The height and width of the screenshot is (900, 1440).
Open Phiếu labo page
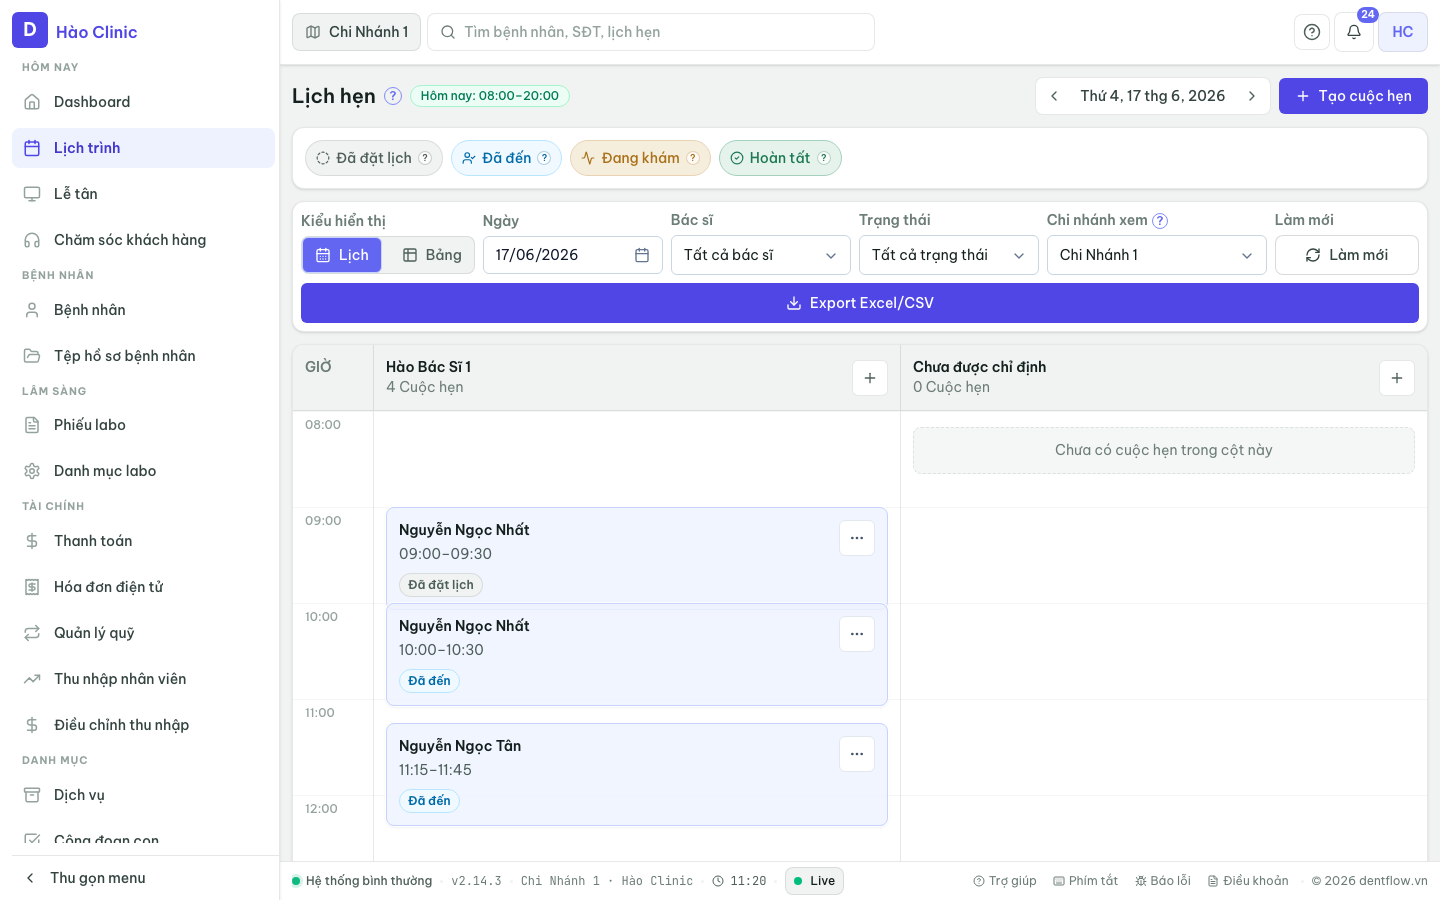point(143,425)
